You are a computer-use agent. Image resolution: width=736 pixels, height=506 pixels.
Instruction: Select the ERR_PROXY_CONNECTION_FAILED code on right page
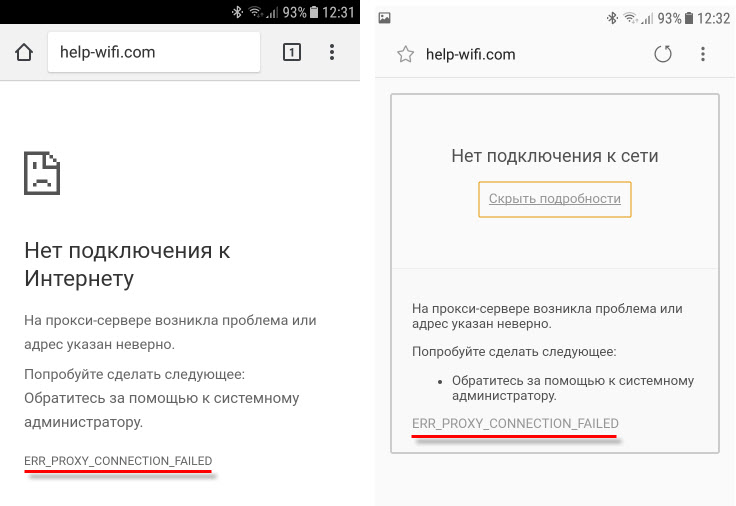point(515,424)
